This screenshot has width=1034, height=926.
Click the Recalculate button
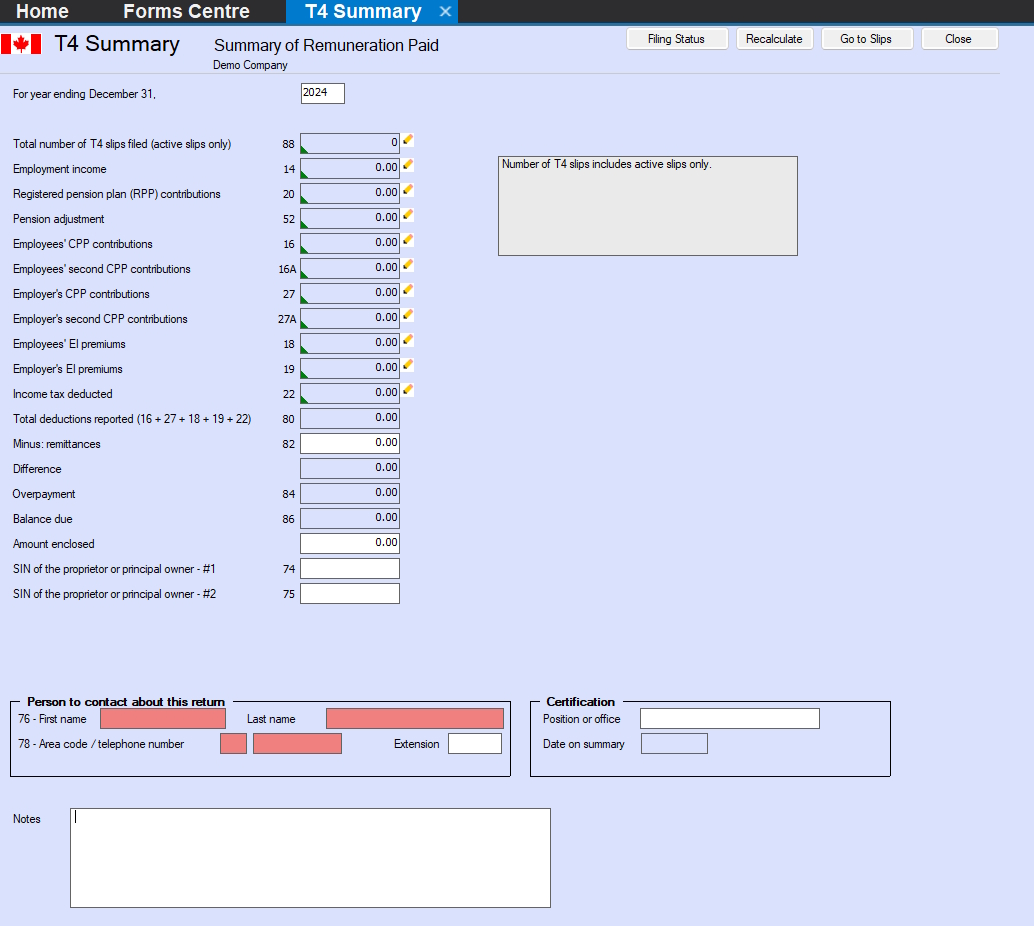(x=774, y=39)
